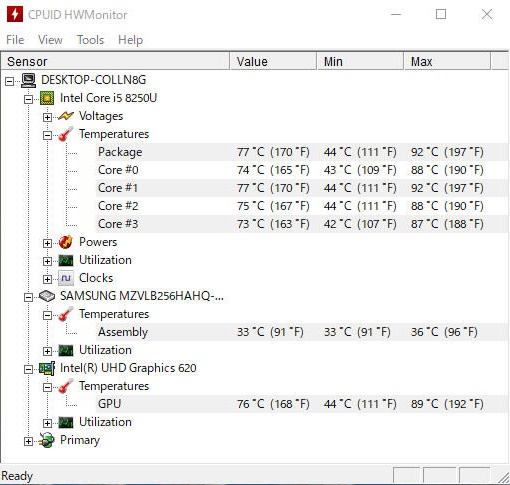Expand the Voltages tree node
This screenshot has height=485, width=510.
[47, 117]
